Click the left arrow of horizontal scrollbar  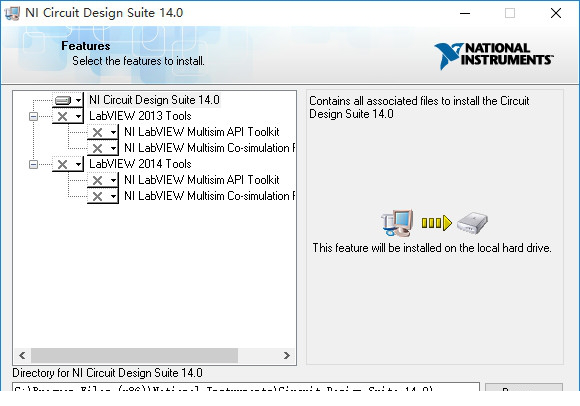22,356
